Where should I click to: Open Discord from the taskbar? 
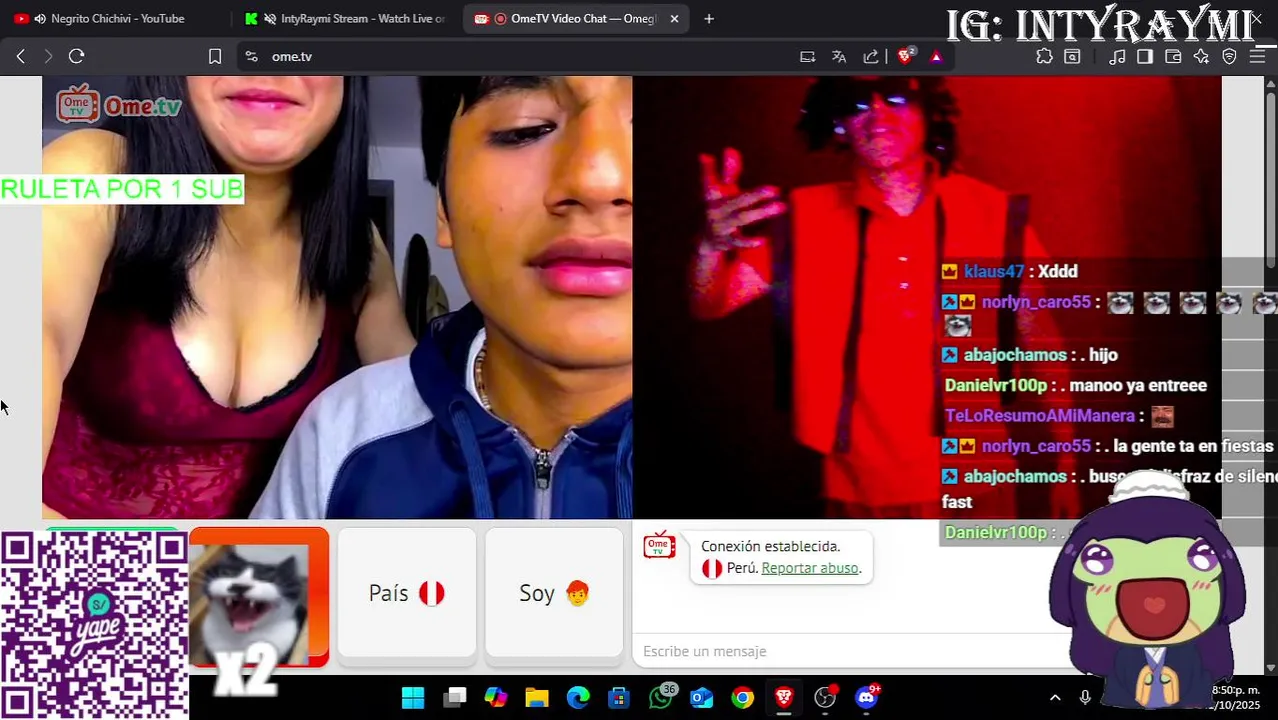867,696
